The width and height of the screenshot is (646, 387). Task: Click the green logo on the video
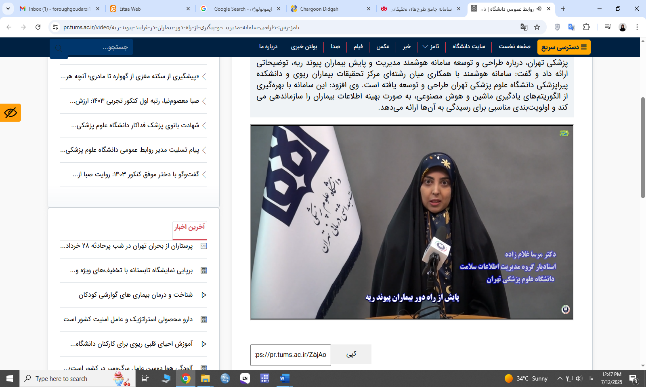[x=564, y=133]
